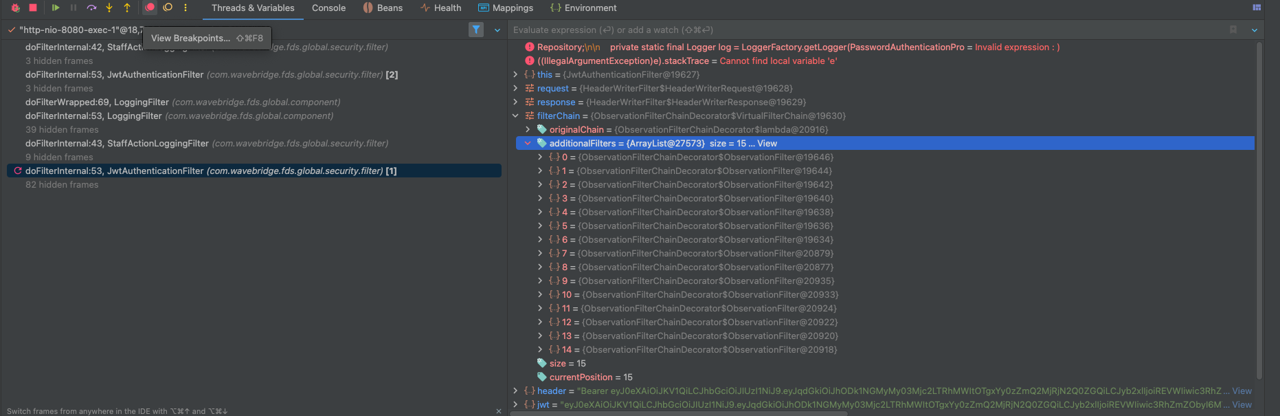Viewport: 1280px width, 416px height.
Task: Stop the debugging session
Action: point(33,8)
